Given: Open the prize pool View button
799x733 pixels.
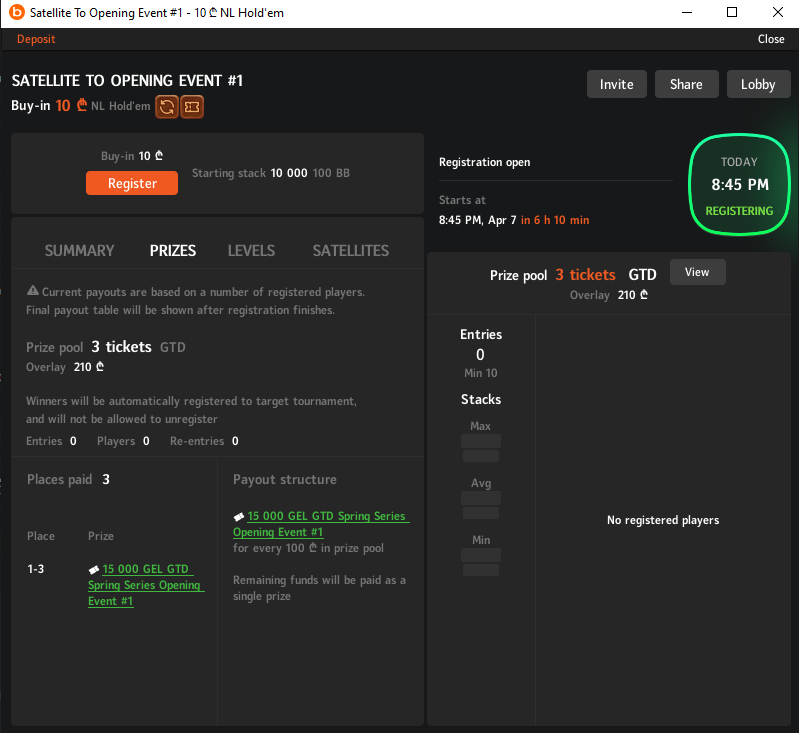Looking at the screenshot, I should click(x=697, y=272).
